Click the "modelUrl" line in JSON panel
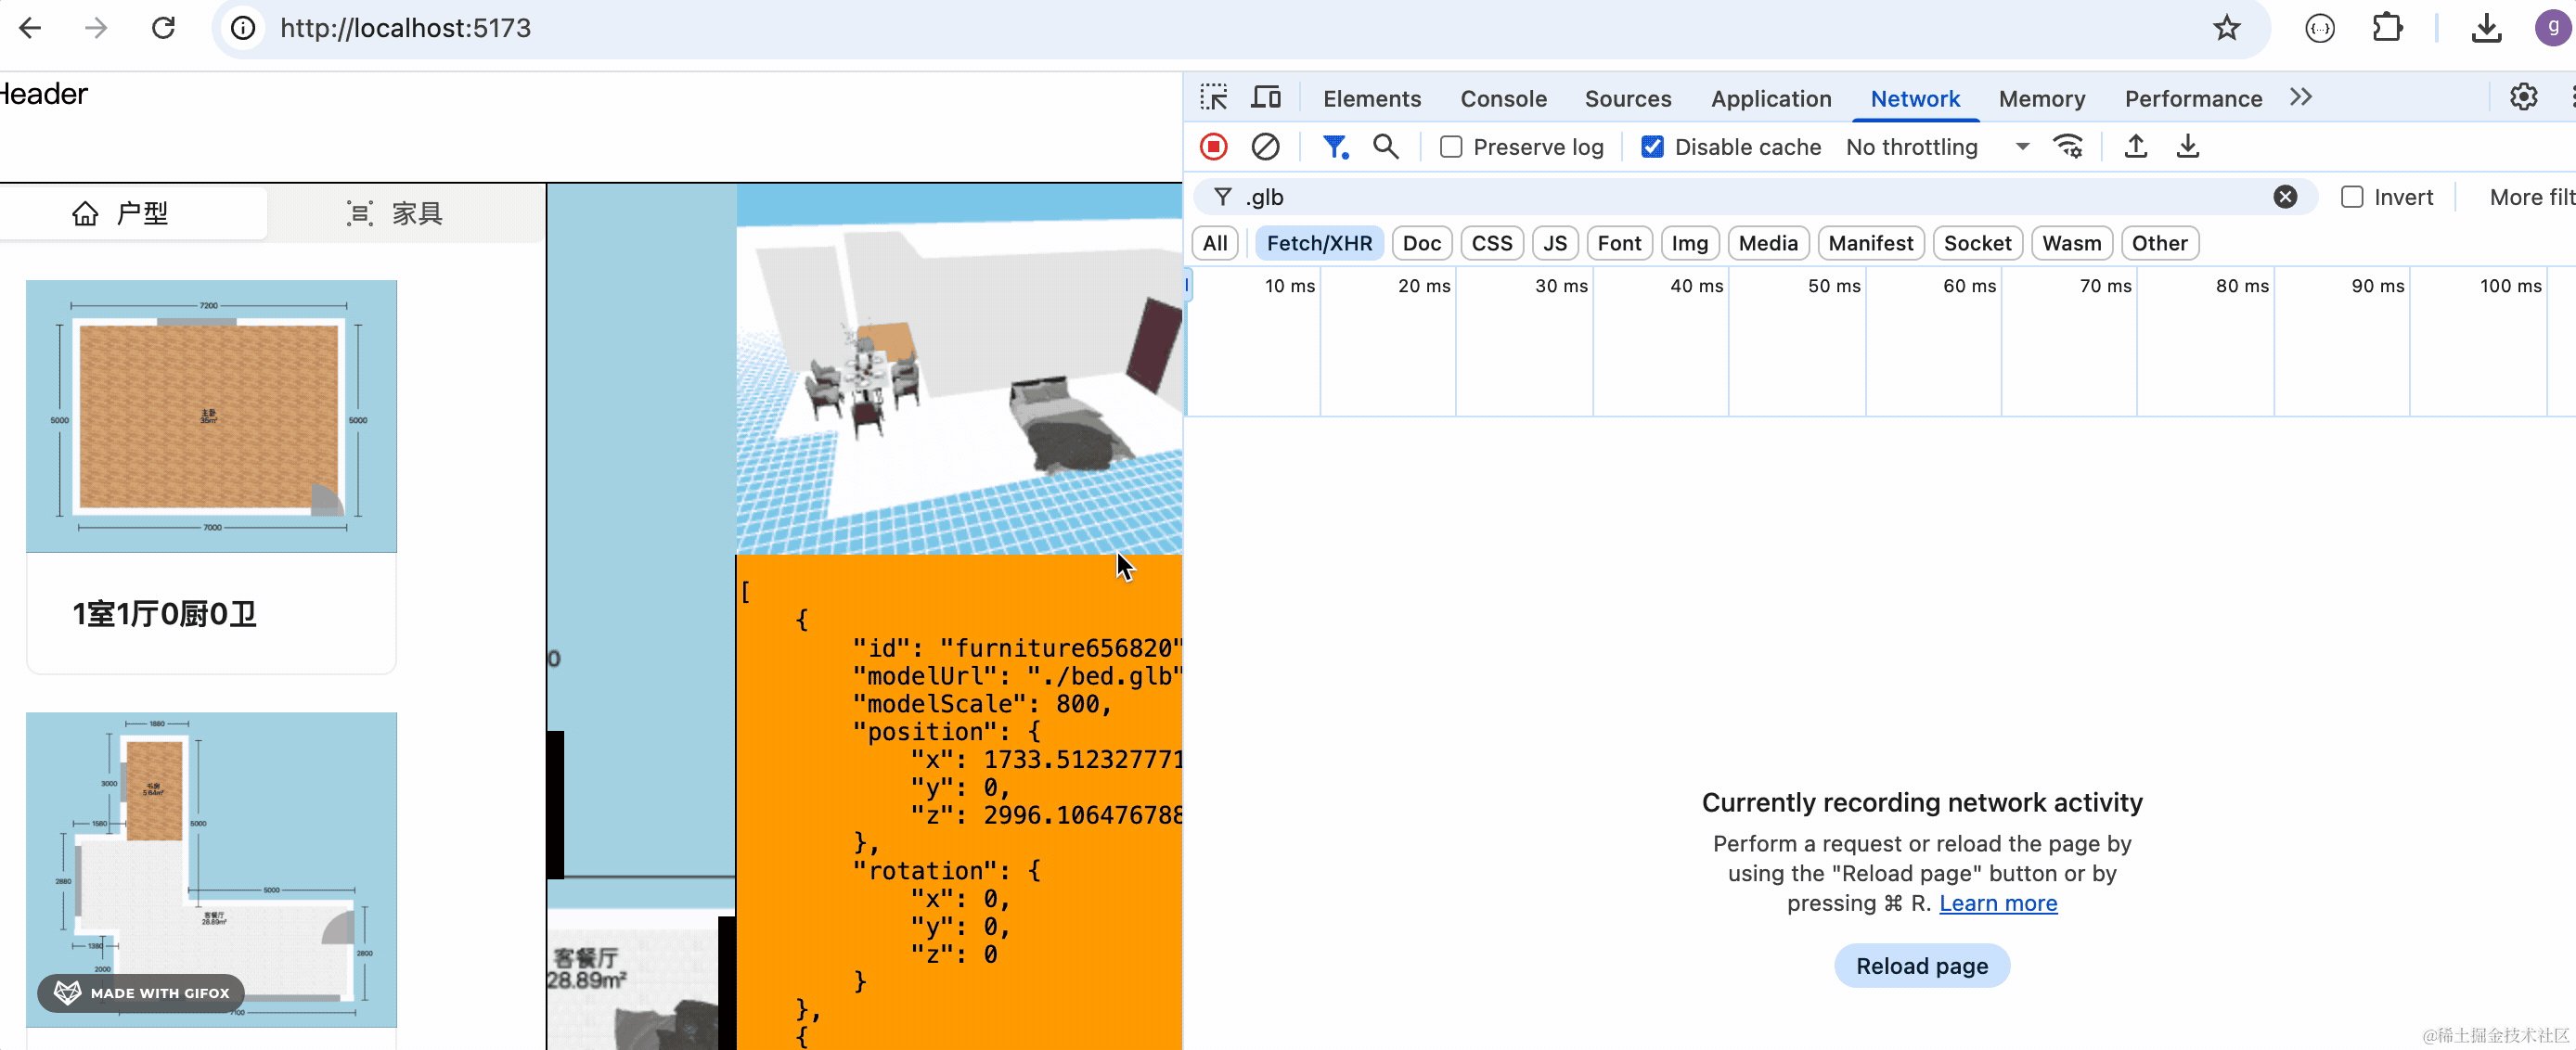Screen dimensions: 2576x1050 [1016, 676]
